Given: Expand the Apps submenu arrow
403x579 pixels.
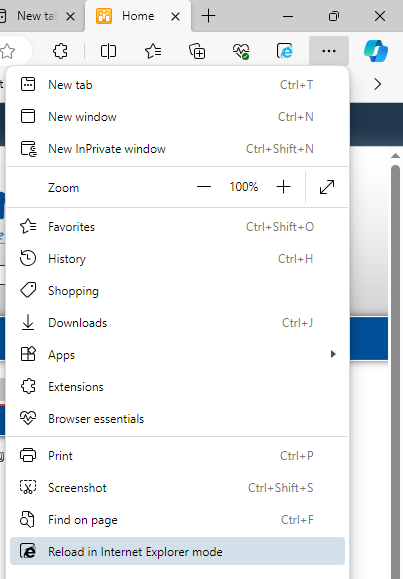Looking at the screenshot, I should pyautogui.click(x=333, y=354).
